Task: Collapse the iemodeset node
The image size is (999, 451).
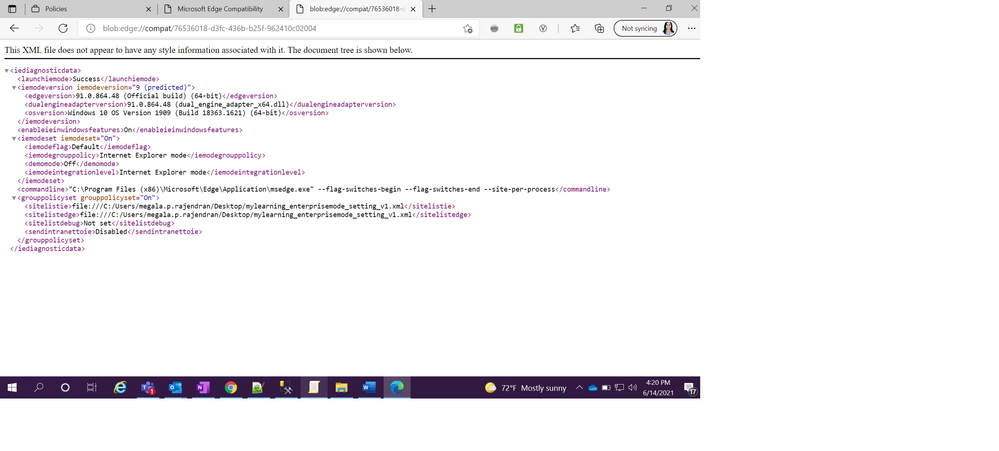Action: point(14,138)
